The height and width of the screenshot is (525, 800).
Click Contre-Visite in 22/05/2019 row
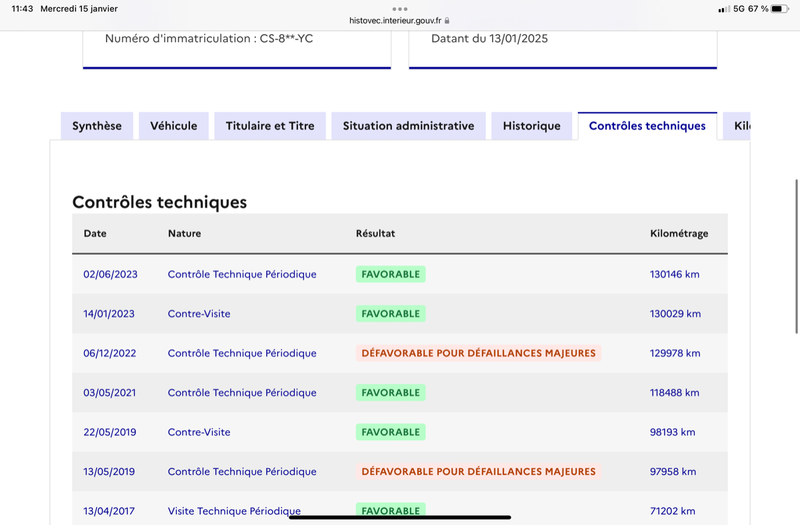coord(199,432)
